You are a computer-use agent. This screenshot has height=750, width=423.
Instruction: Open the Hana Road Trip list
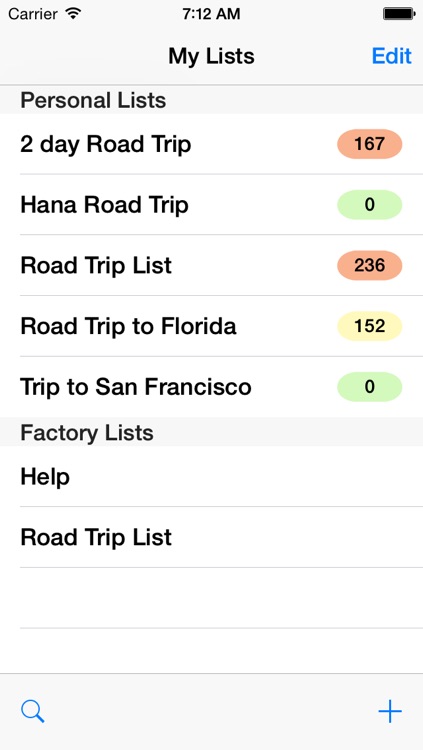coord(212,205)
